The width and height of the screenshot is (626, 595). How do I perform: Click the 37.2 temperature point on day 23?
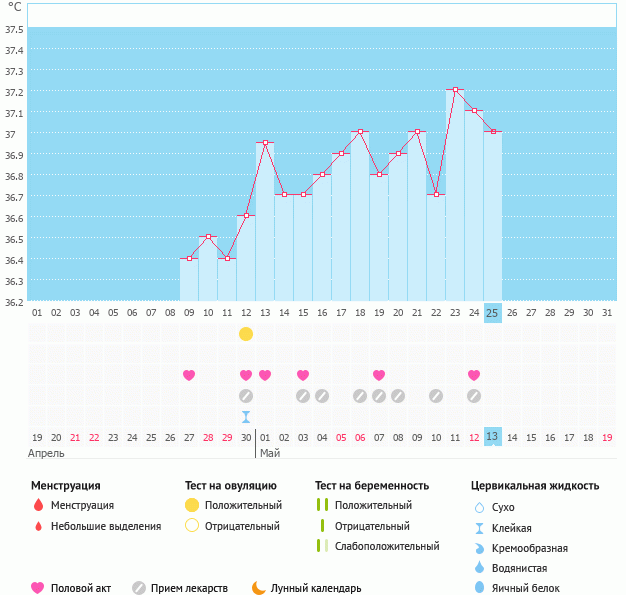pos(455,90)
